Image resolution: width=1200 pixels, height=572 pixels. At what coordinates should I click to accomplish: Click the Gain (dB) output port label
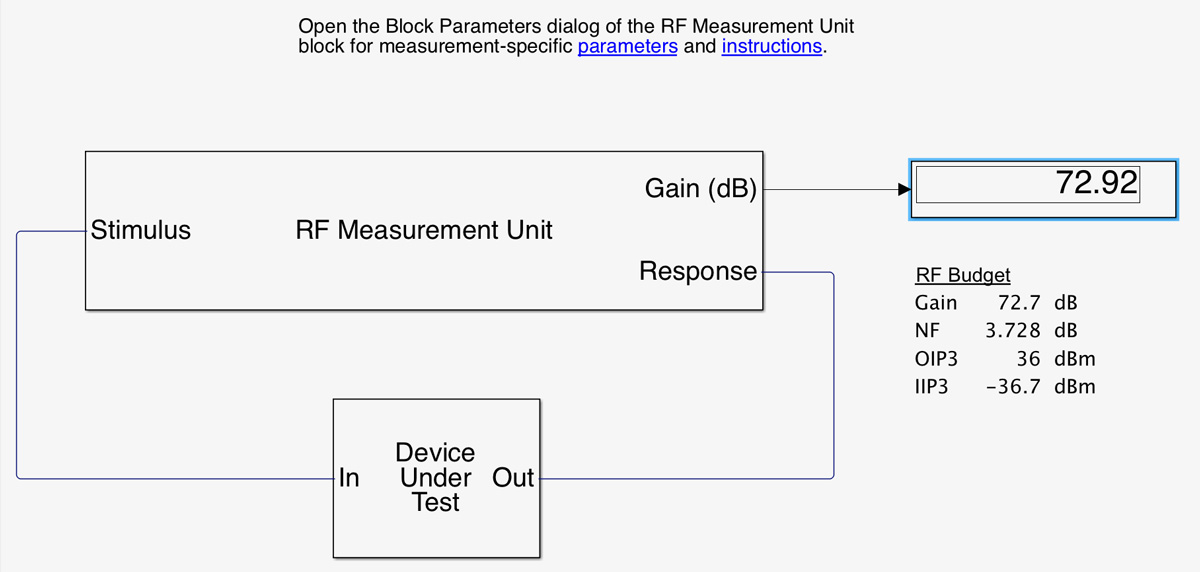[x=700, y=189]
